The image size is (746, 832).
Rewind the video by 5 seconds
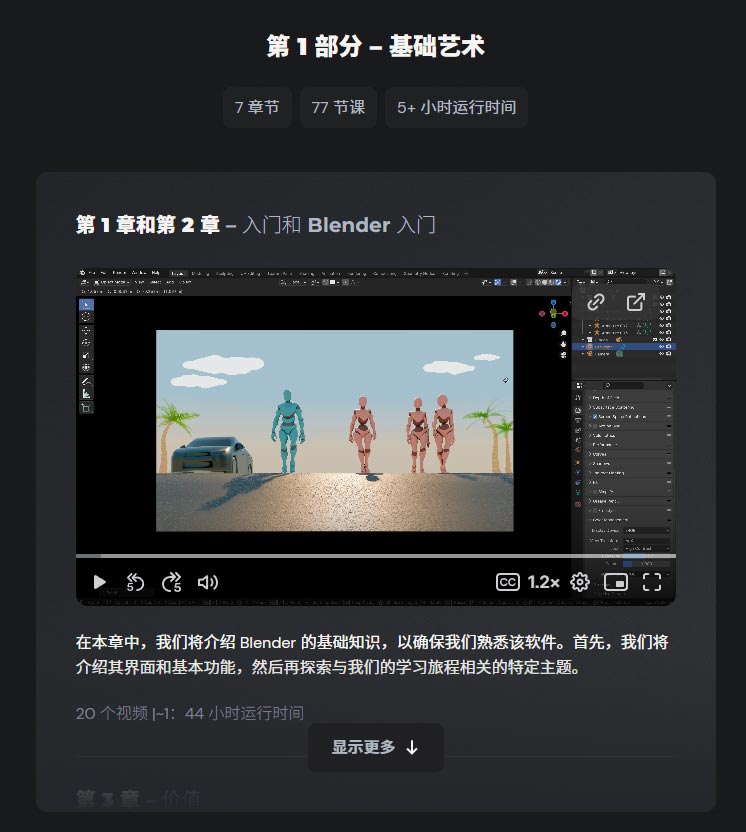pyautogui.click(x=135, y=582)
